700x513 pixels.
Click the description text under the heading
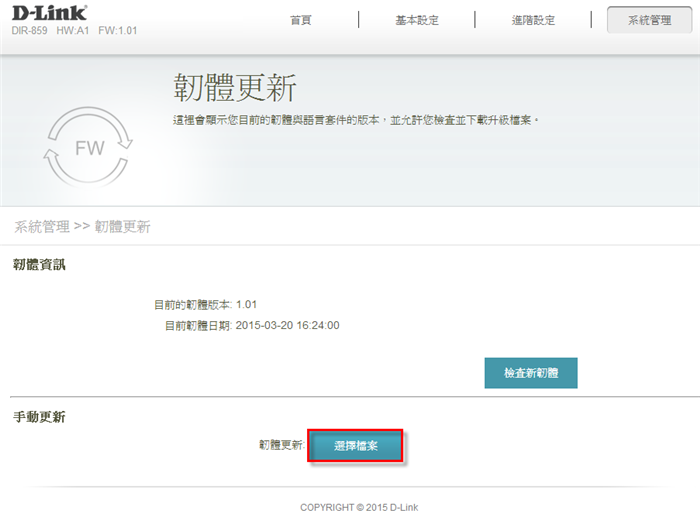pos(355,120)
